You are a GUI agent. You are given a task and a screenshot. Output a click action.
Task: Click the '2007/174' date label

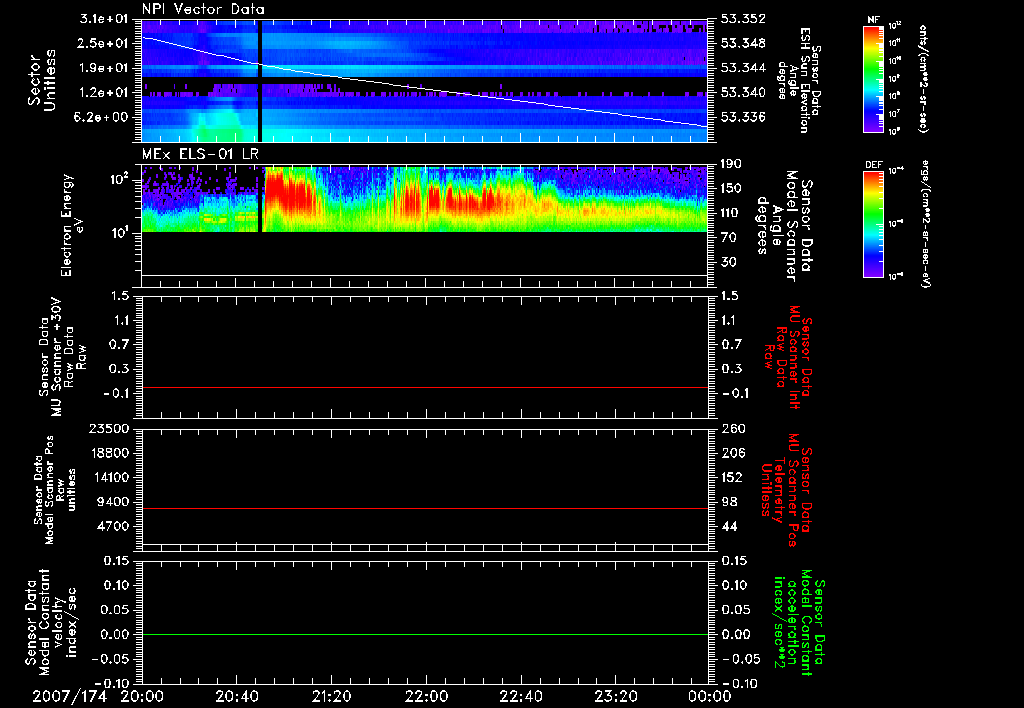[x=70, y=697]
